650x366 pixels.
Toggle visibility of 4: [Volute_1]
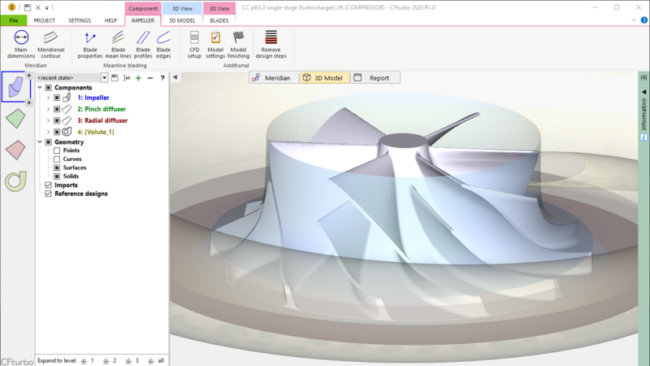click(57, 132)
